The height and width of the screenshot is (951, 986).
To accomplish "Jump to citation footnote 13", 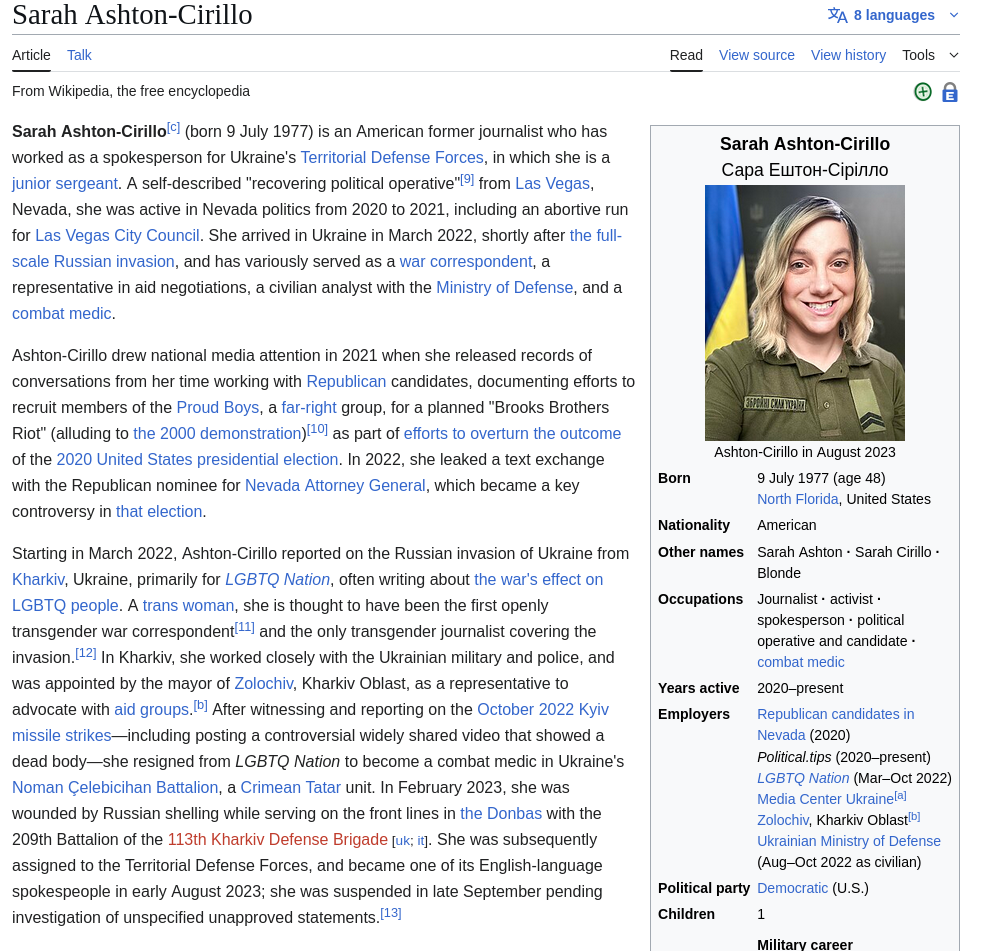I will click(x=390, y=913).
